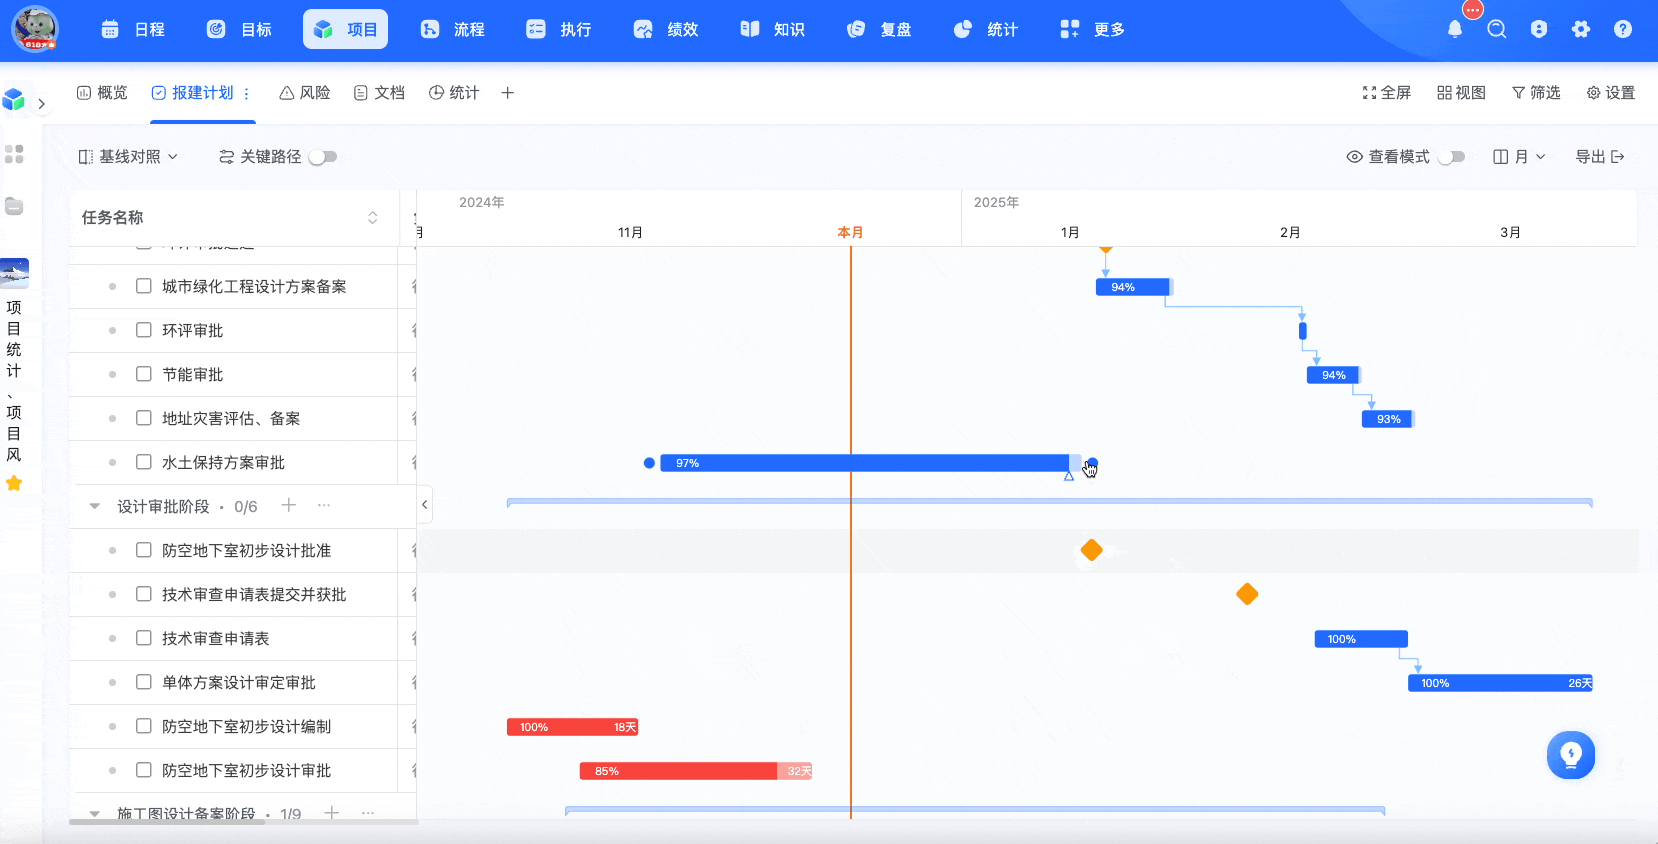This screenshot has width=1658, height=844.
Task: Click the user avatar in top left
Action: (35, 29)
